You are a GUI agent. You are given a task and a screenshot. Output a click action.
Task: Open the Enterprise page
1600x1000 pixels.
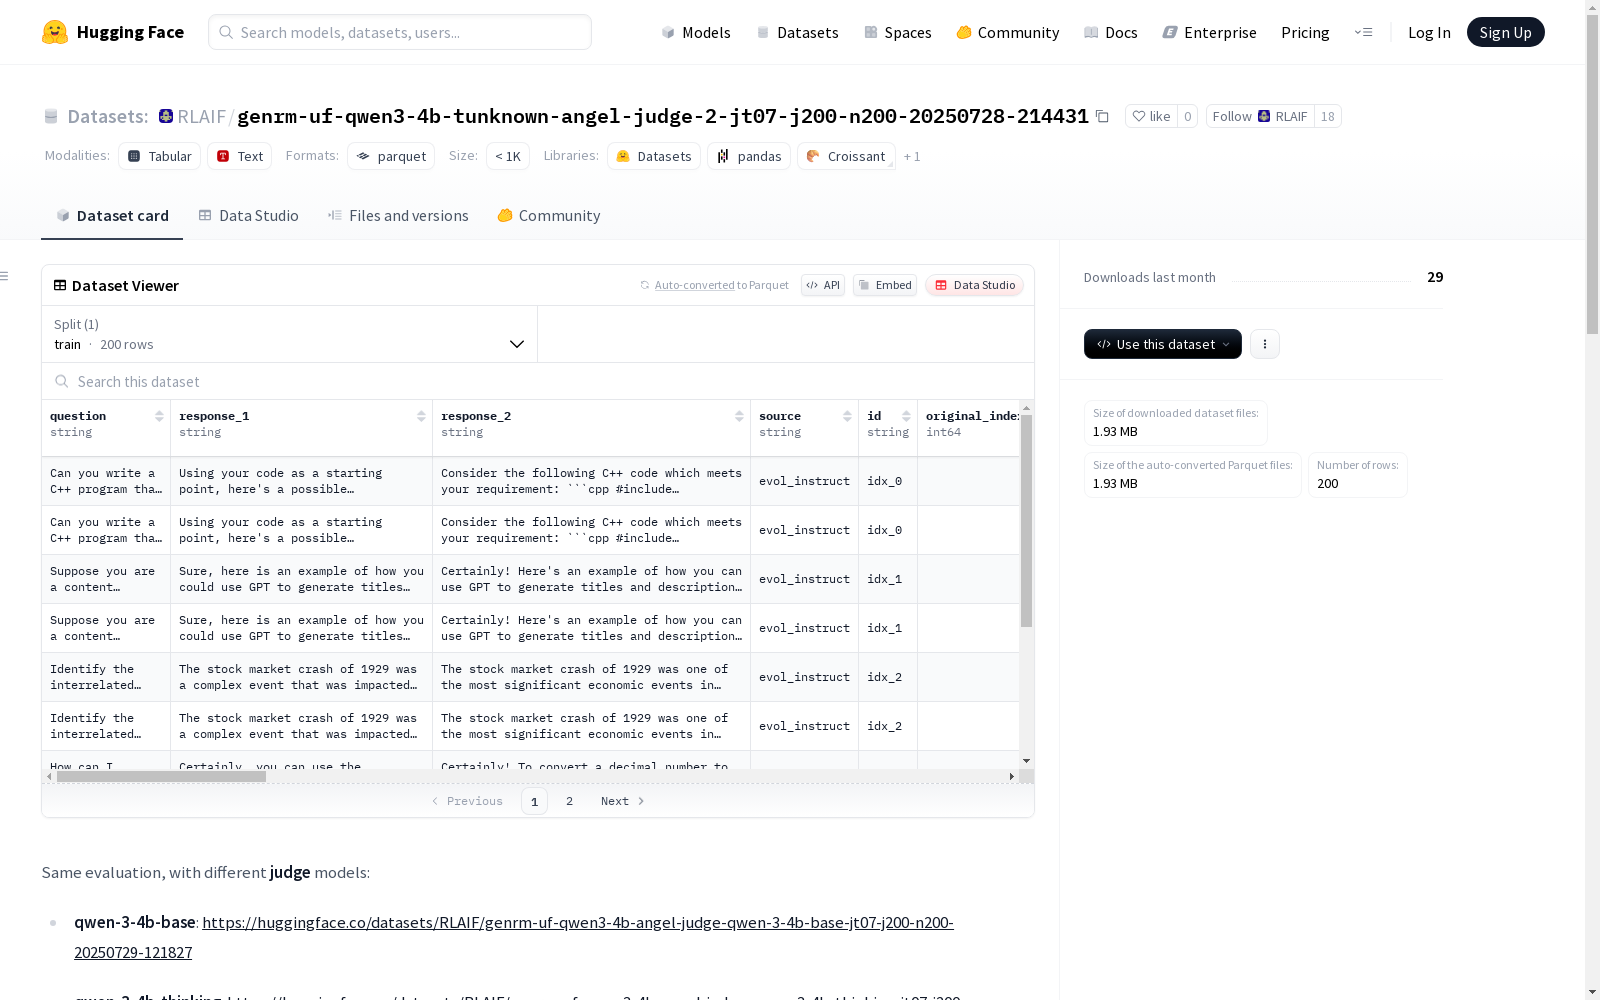point(1210,32)
